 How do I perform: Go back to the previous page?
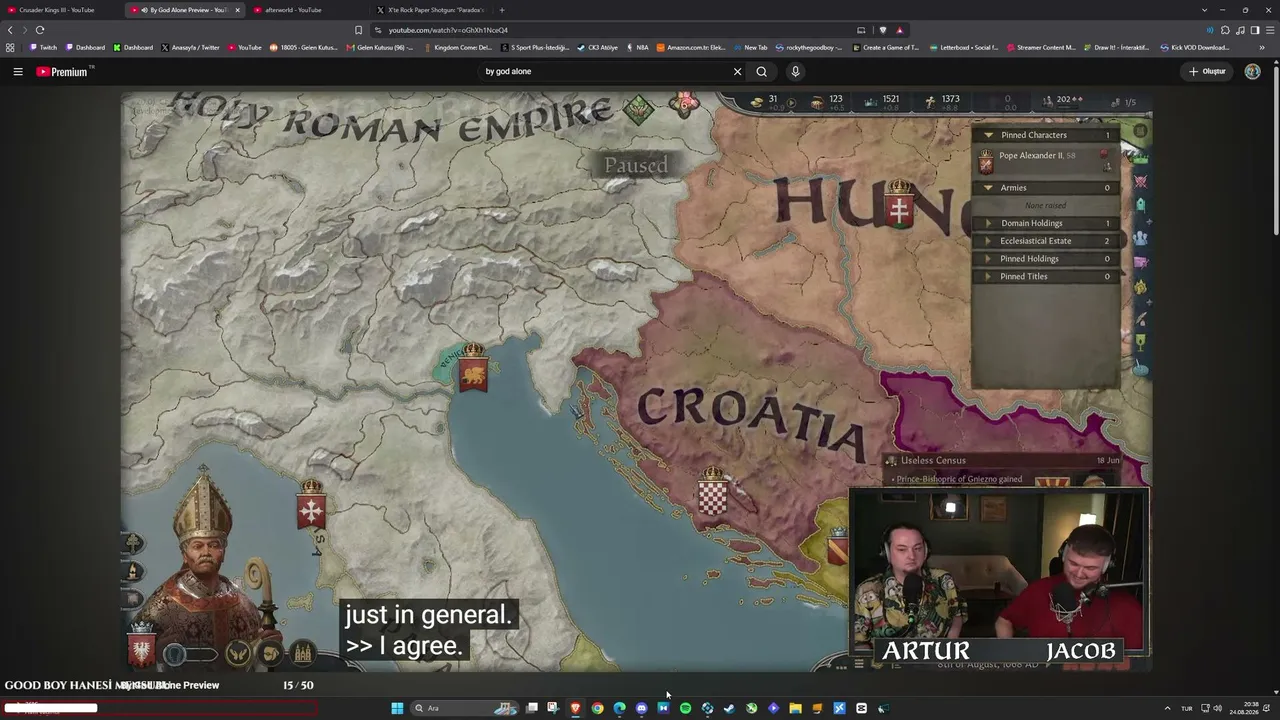click(x=10, y=30)
